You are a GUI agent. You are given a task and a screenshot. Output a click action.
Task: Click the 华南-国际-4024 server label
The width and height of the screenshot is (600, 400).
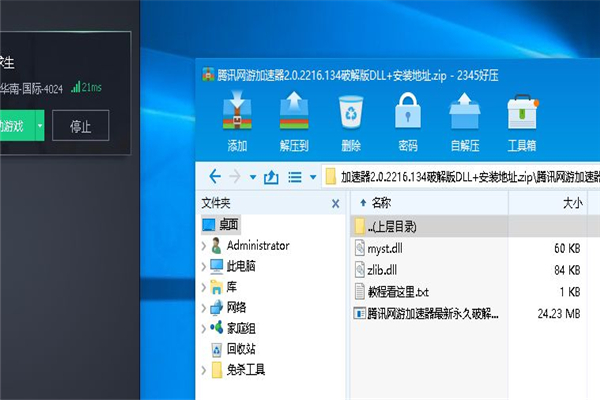[x=31, y=89]
